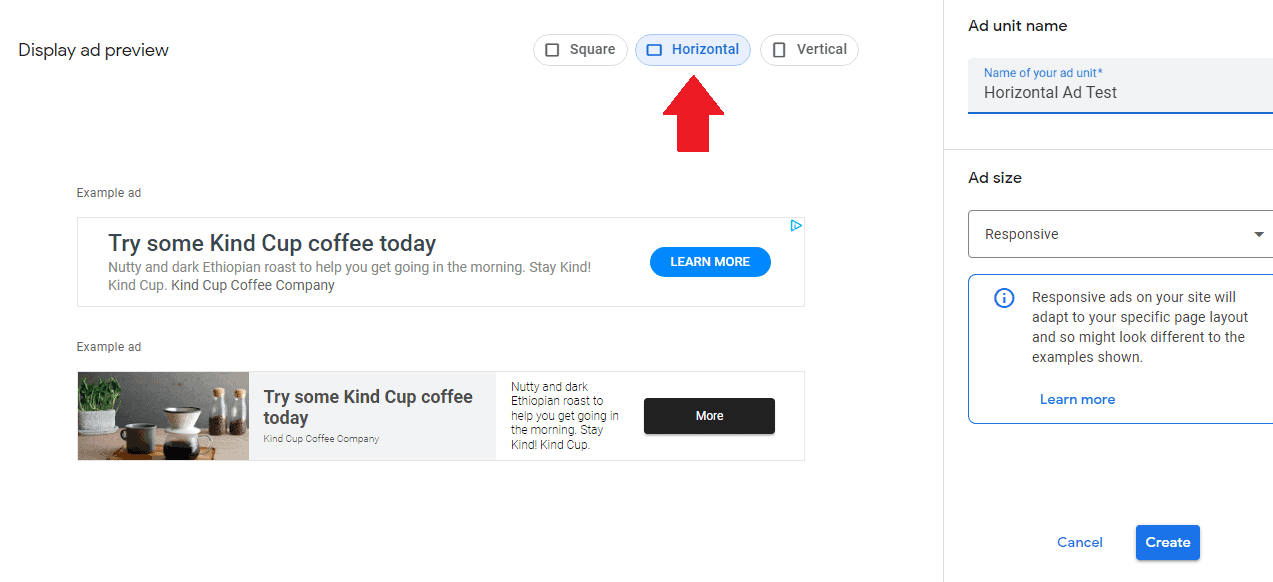Click the black More ad button
The height and width of the screenshot is (582, 1273).
click(x=709, y=416)
